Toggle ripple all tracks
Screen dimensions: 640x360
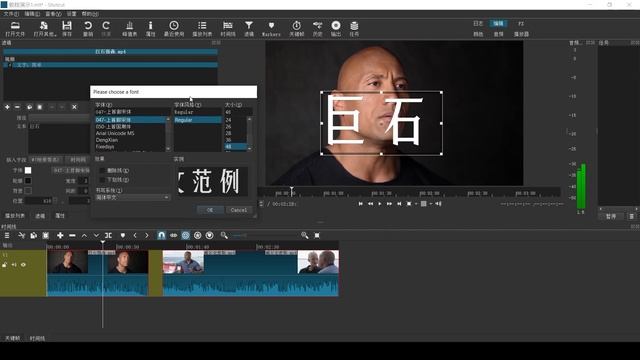click(198, 236)
